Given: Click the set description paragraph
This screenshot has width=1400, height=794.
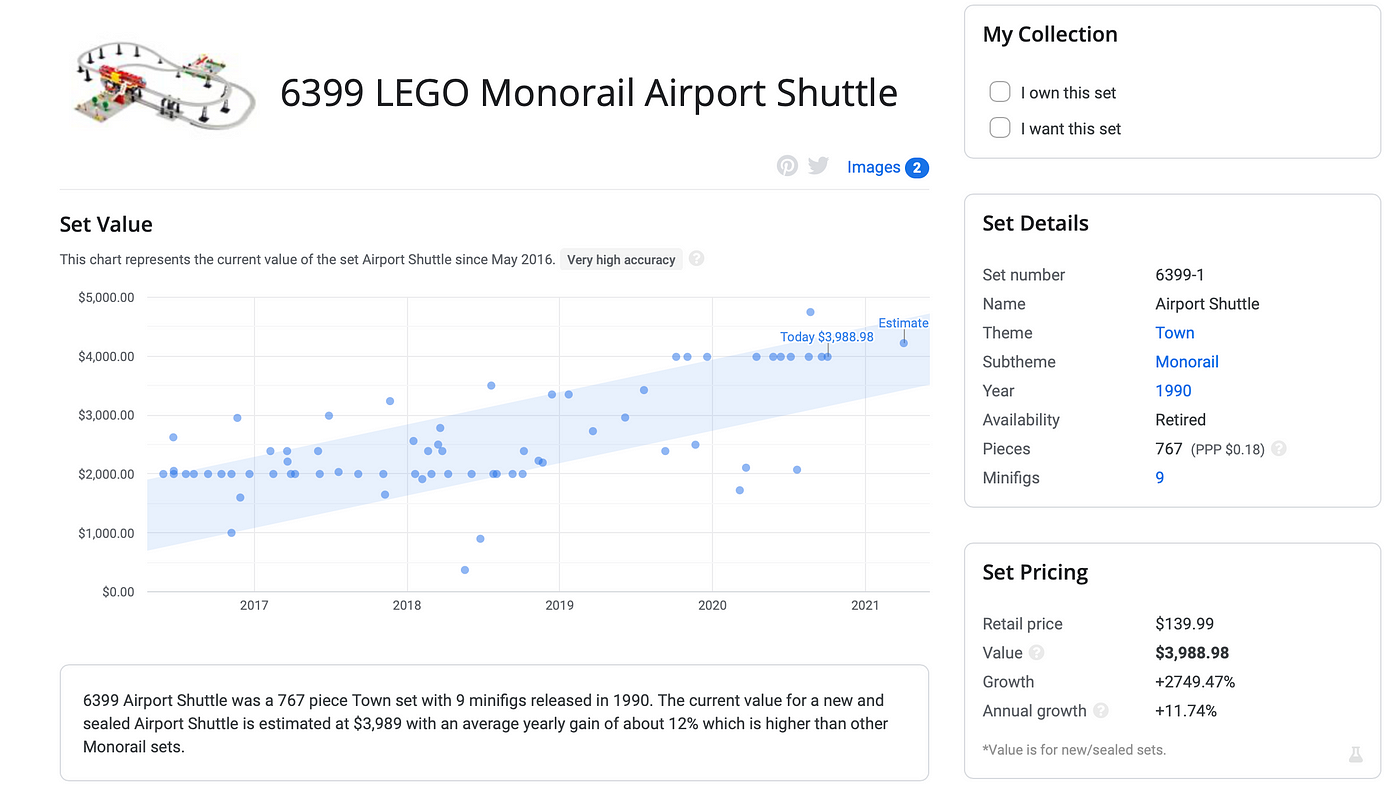Looking at the screenshot, I should [486, 723].
